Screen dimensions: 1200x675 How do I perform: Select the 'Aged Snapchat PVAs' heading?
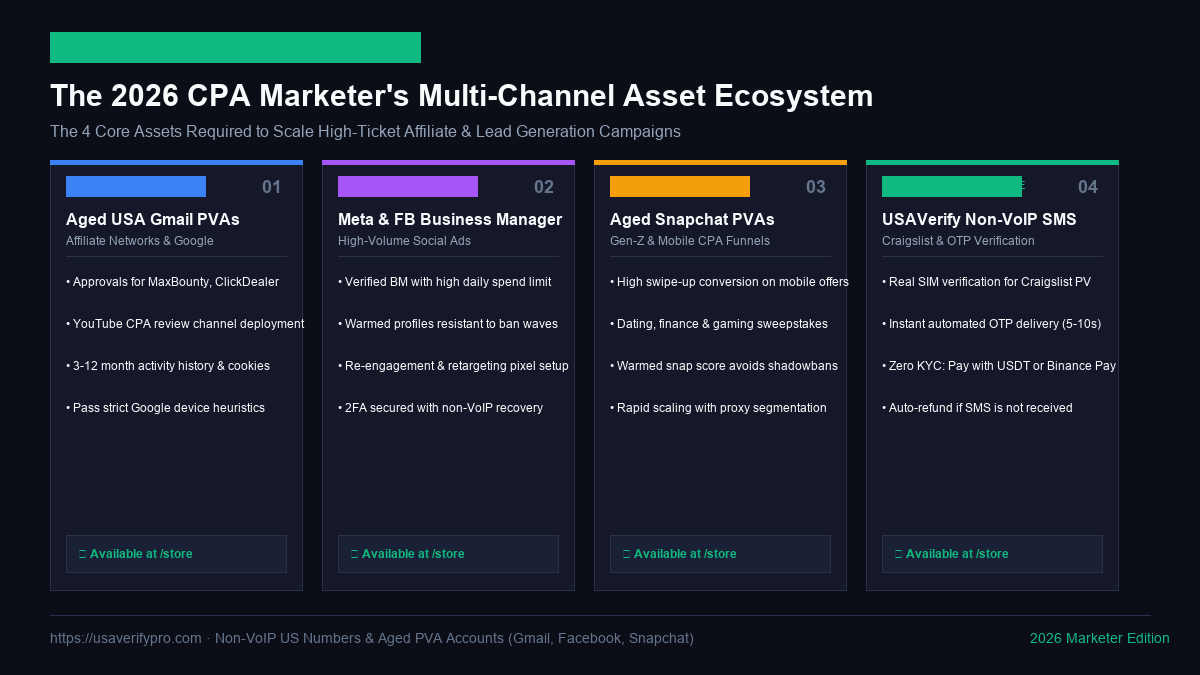point(692,219)
